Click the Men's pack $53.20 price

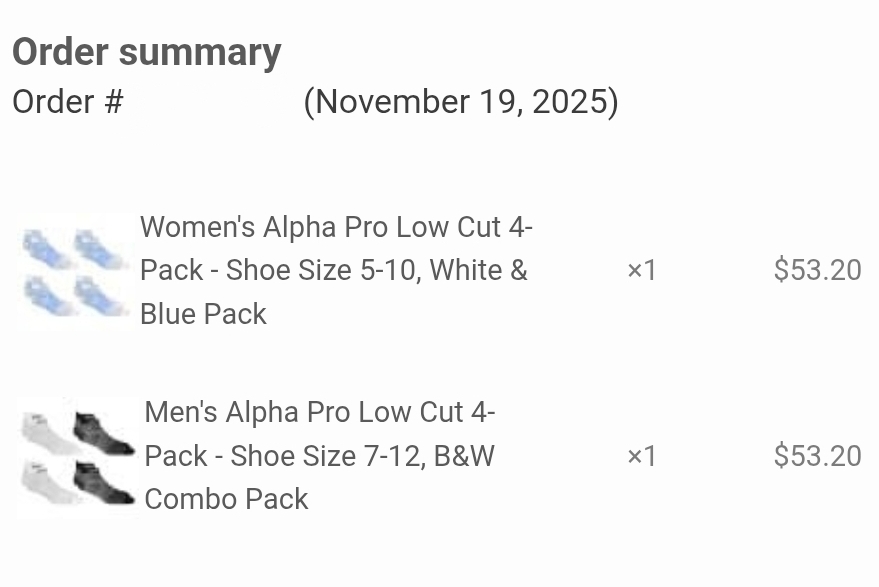tap(817, 456)
